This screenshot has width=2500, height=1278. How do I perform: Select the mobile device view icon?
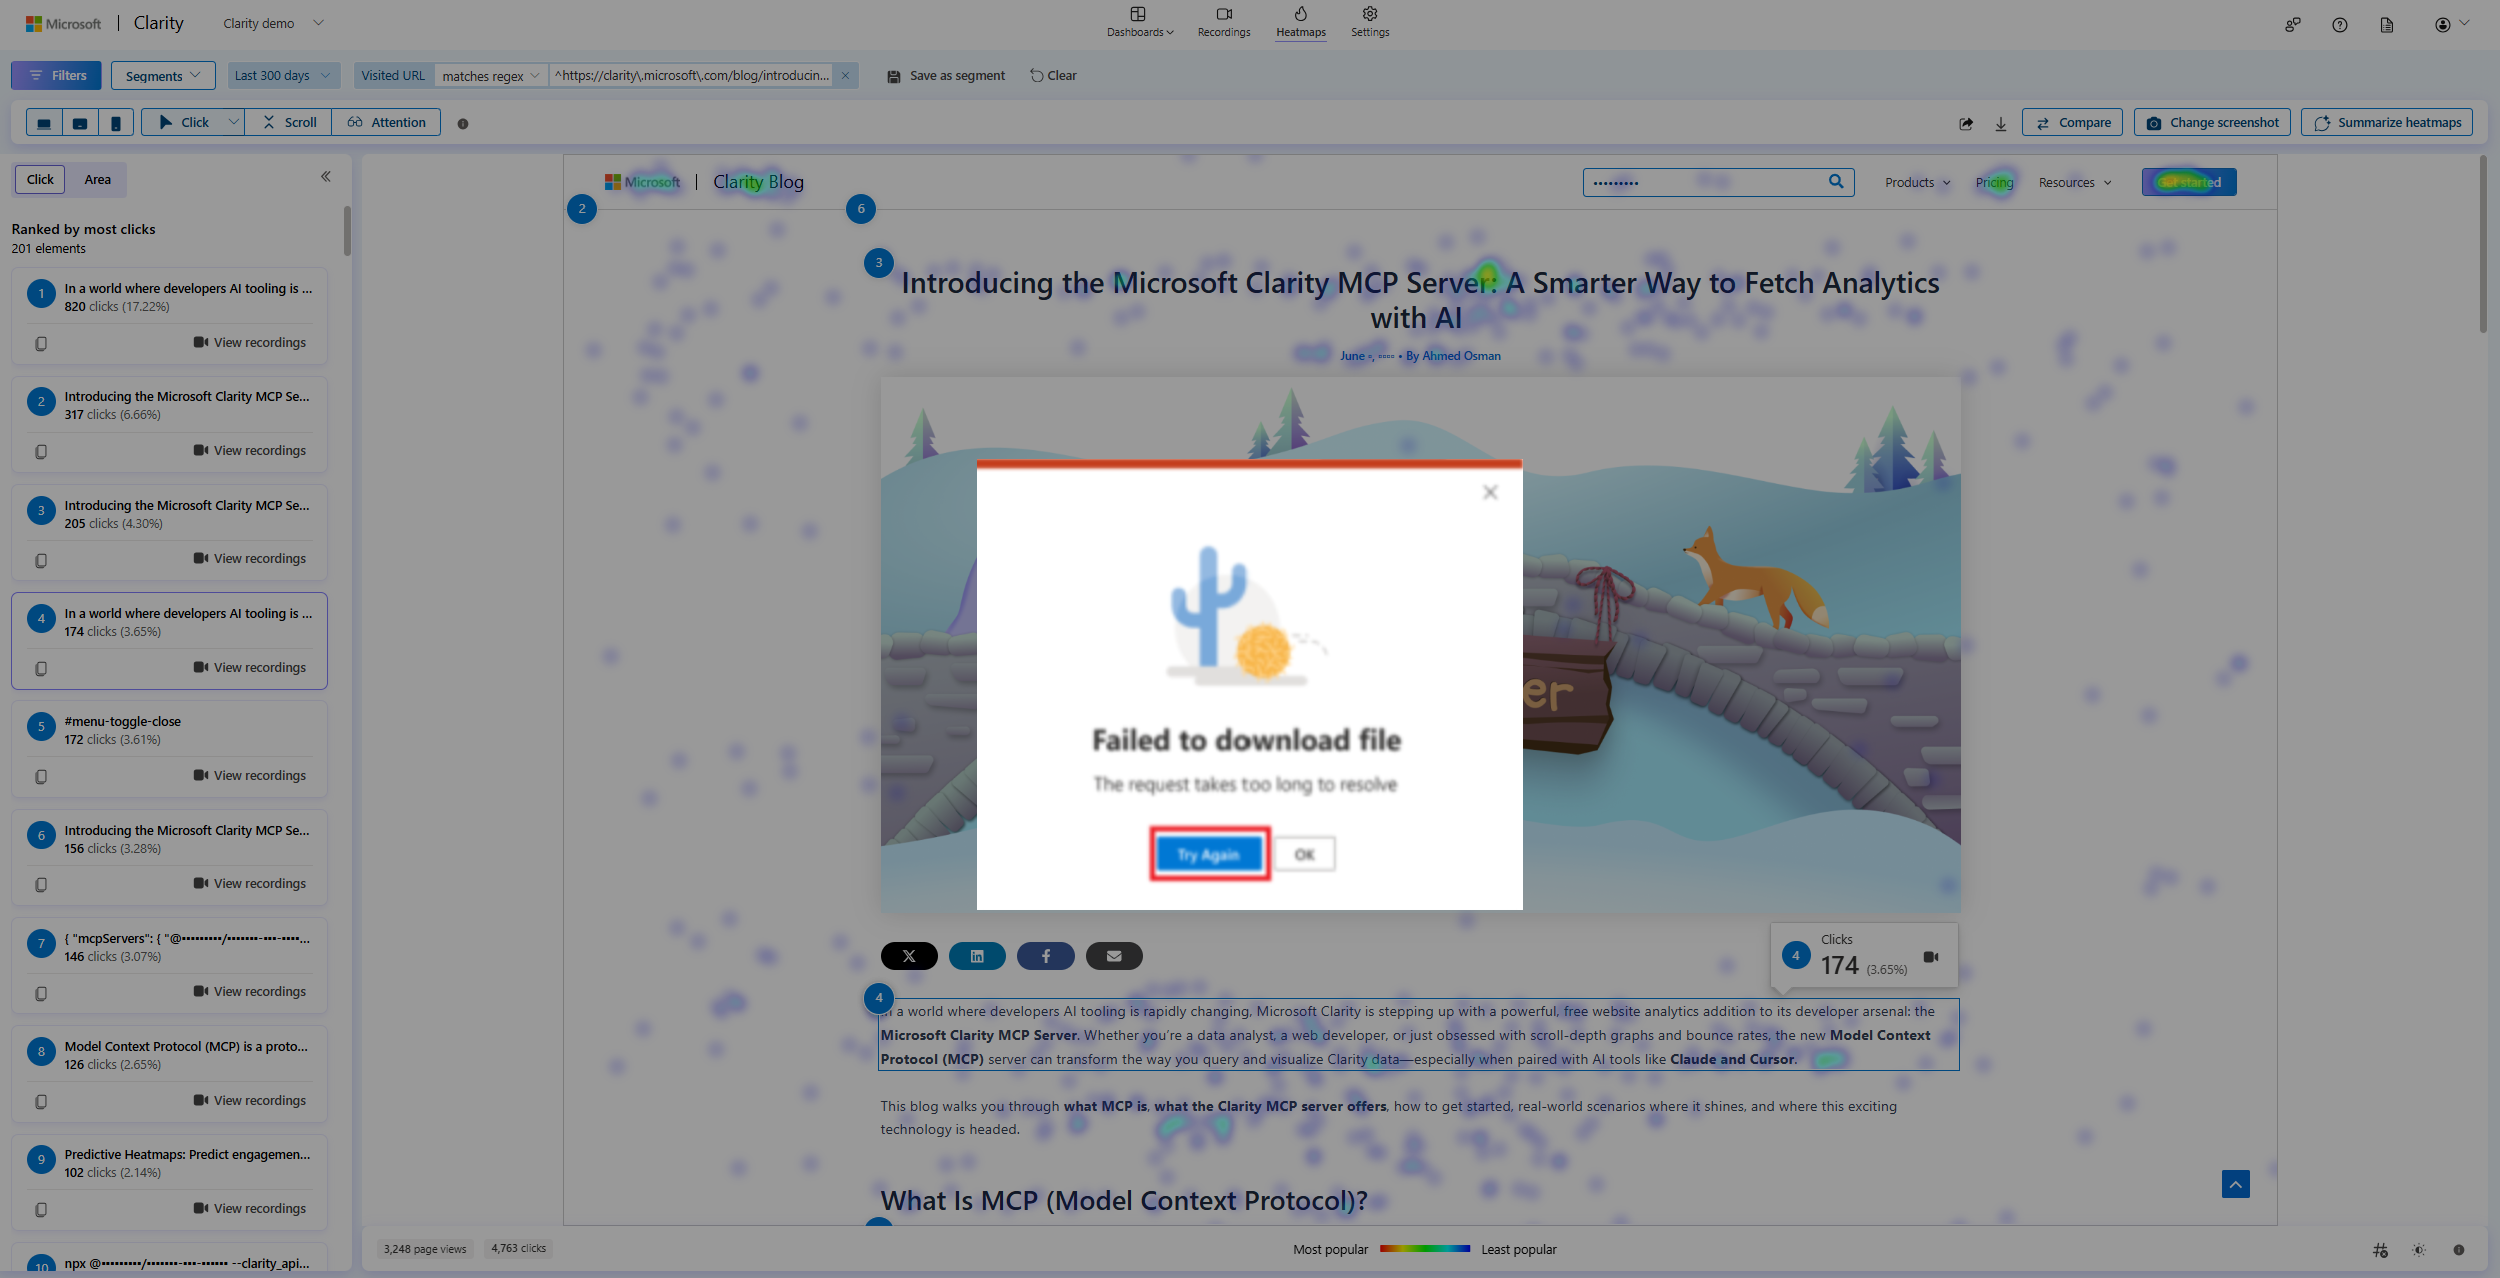116,123
